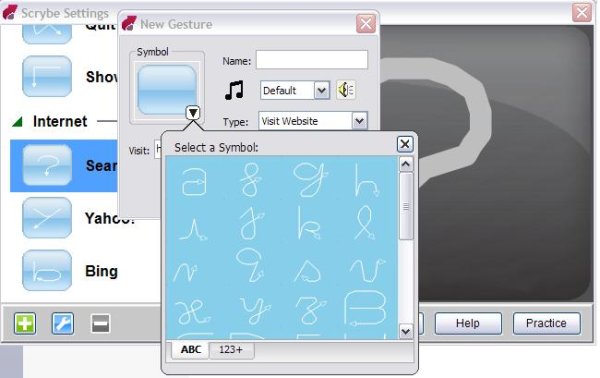The image size is (600, 378).
Task: Click the Practice button
Action: point(546,323)
